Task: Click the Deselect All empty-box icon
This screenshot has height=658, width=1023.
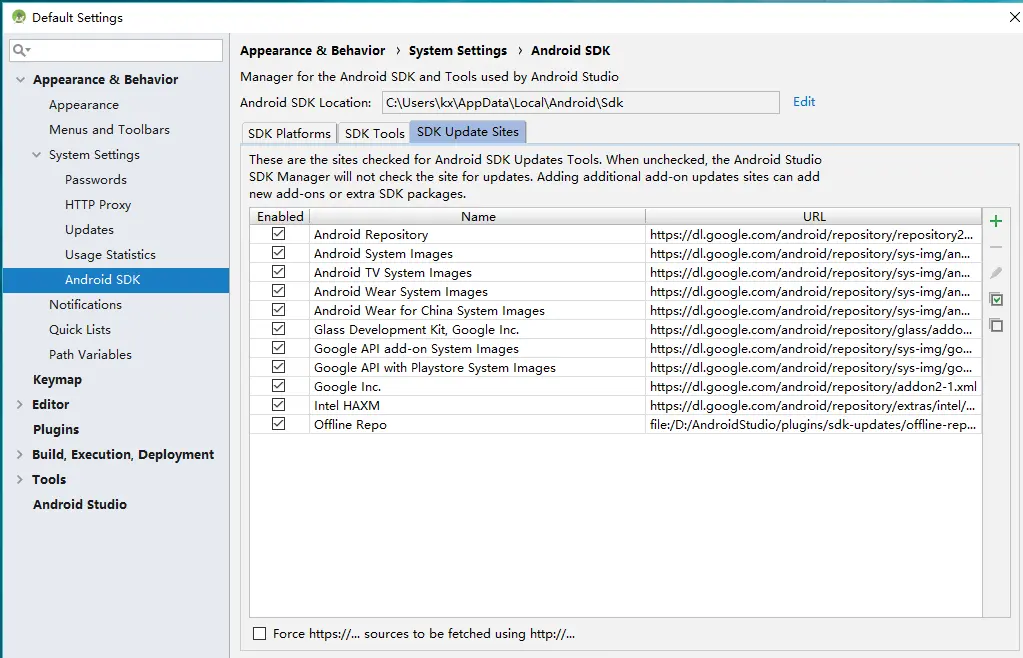Action: click(995, 325)
